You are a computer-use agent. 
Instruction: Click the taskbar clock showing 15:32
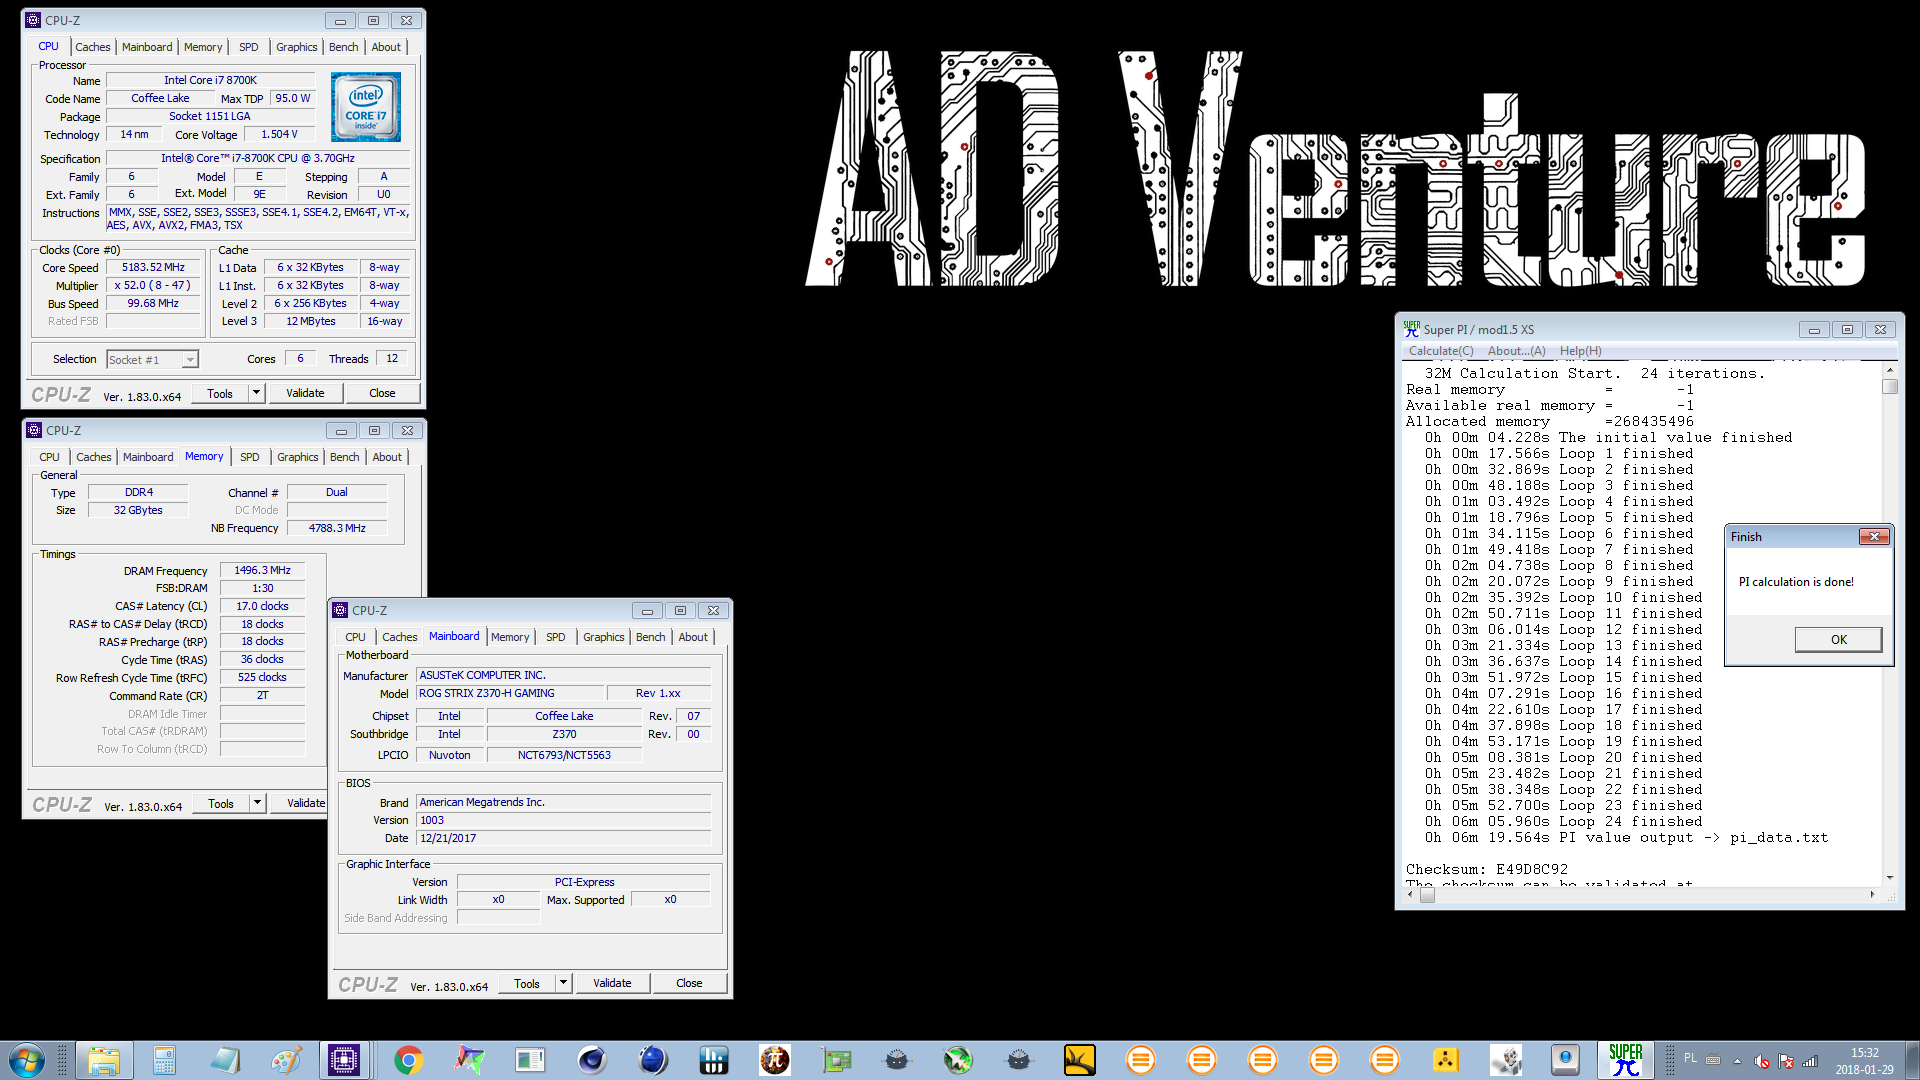[x=1864, y=1061]
